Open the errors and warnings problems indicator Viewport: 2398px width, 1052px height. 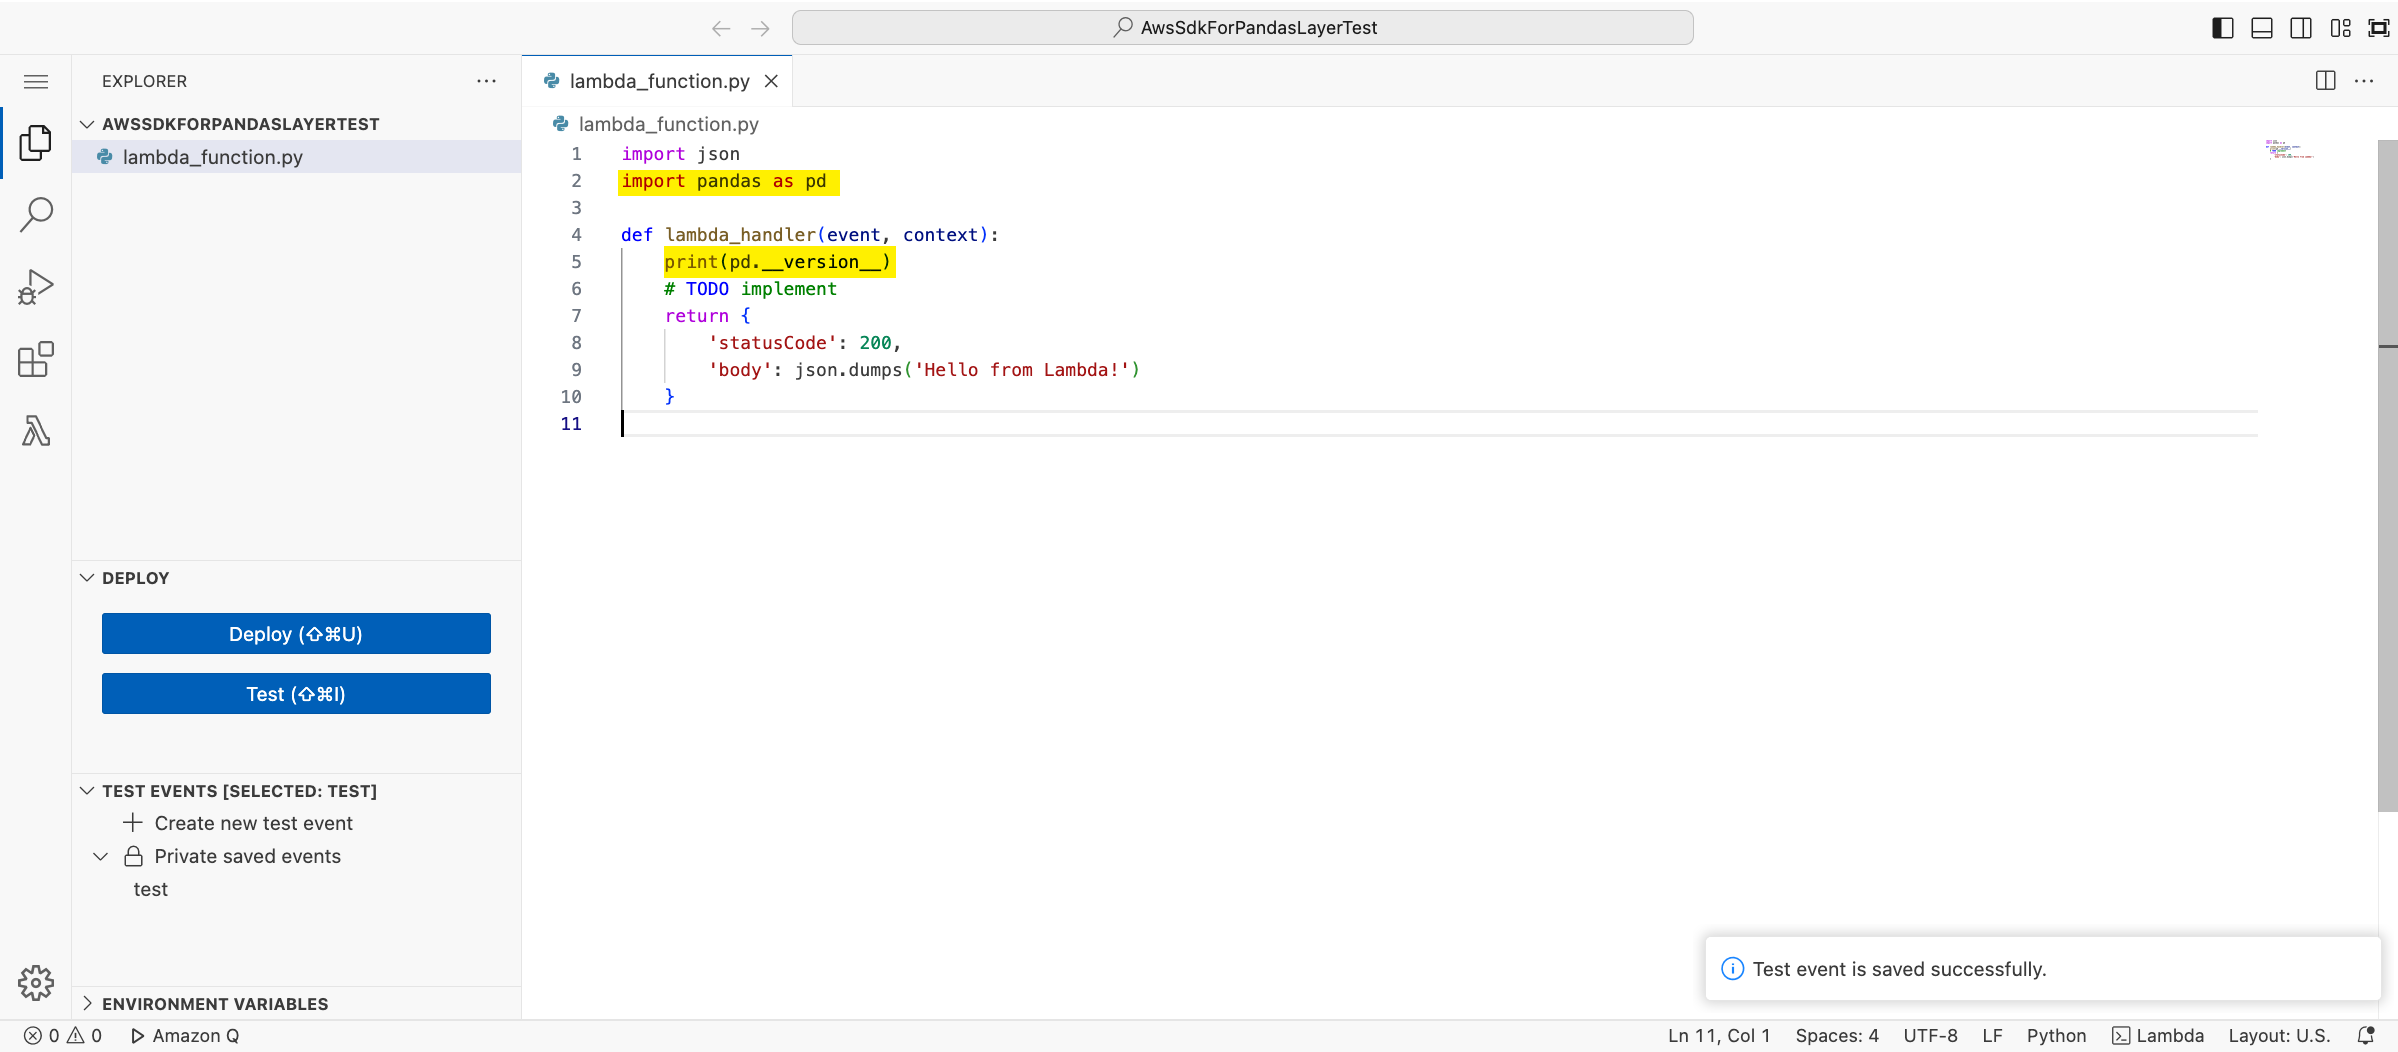coord(63,1036)
